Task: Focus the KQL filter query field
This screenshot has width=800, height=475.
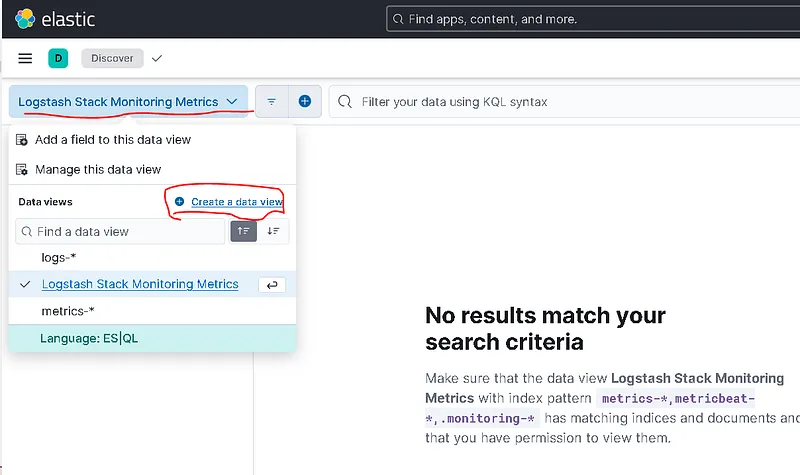Action: pyautogui.click(x=566, y=102)
